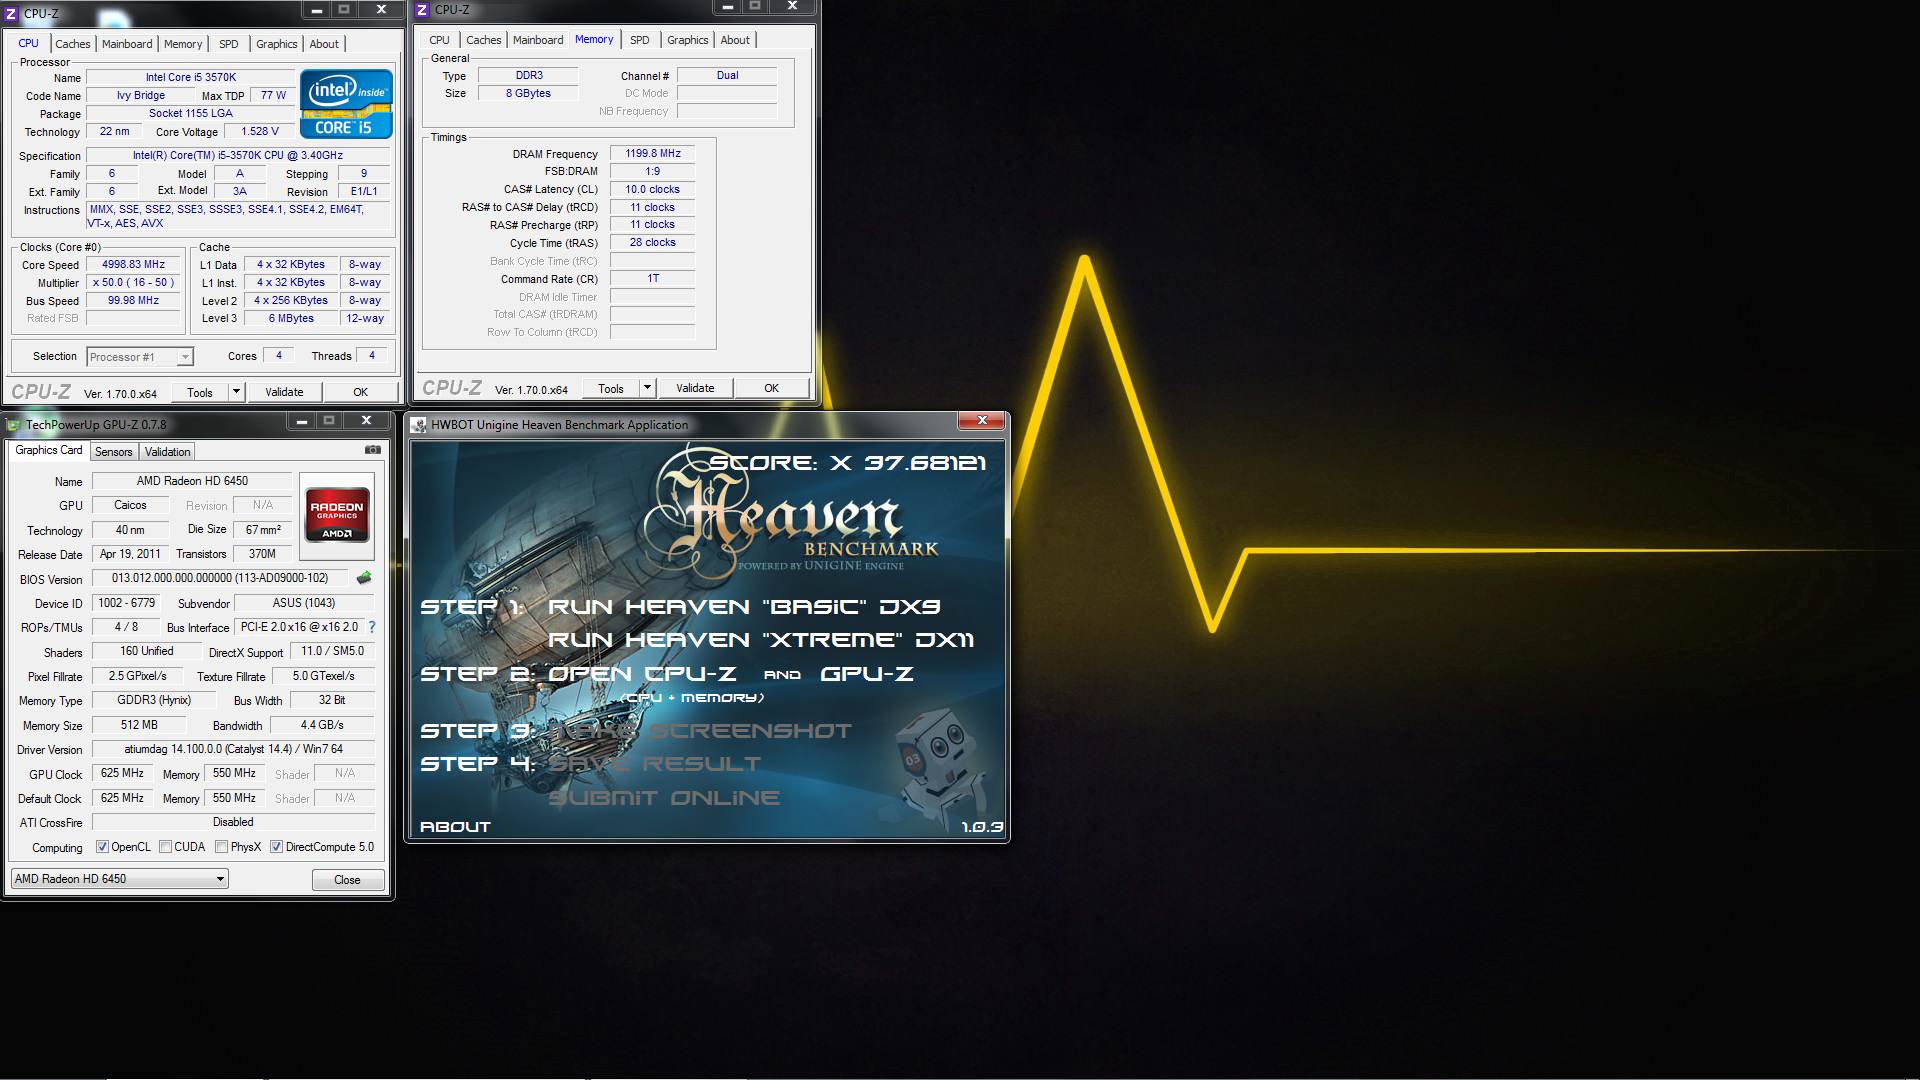Run Heaven "Basic" DX9 benchmark
The height and width of the screenshot is (1080, 1920).
(x=744, y=607)
